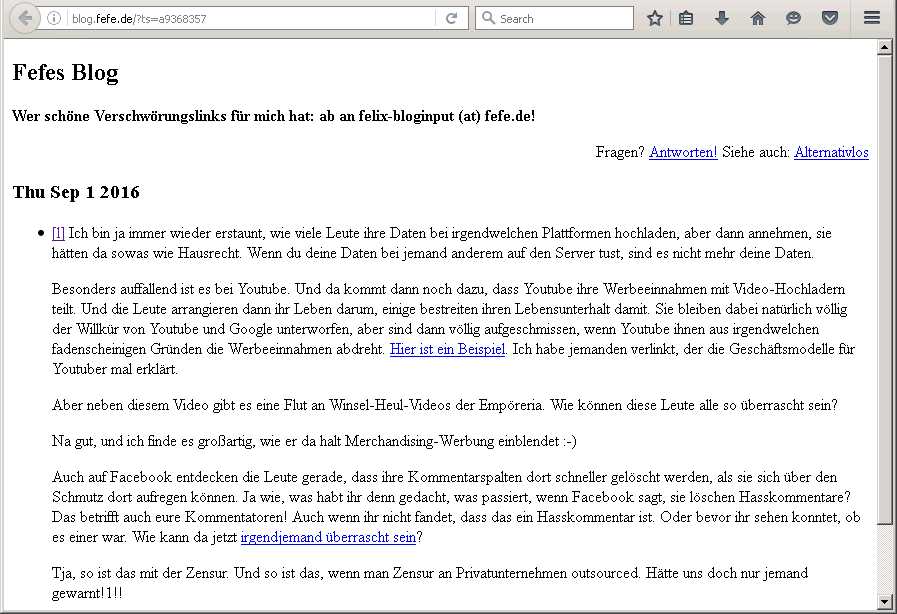Open the chat smiley icon in toolbar
897x614 pixels.
click(793, 18)
